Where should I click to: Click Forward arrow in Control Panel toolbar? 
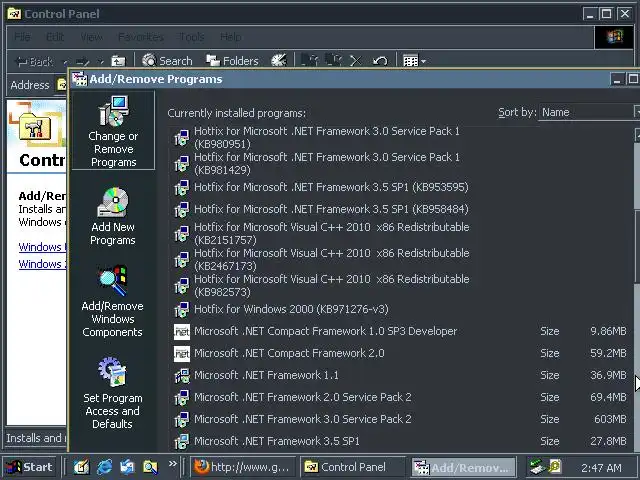[x=83, y=61]
